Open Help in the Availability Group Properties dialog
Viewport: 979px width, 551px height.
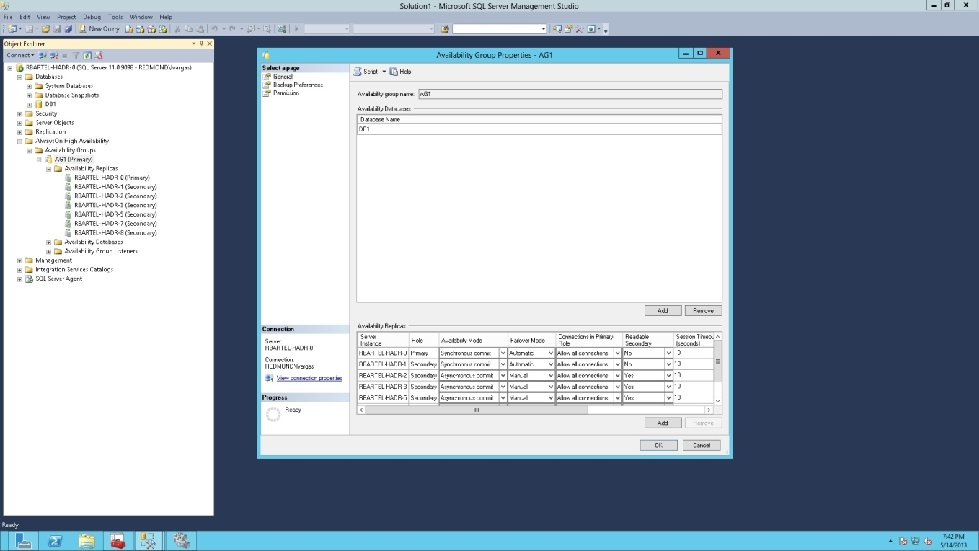coord(400,72)
